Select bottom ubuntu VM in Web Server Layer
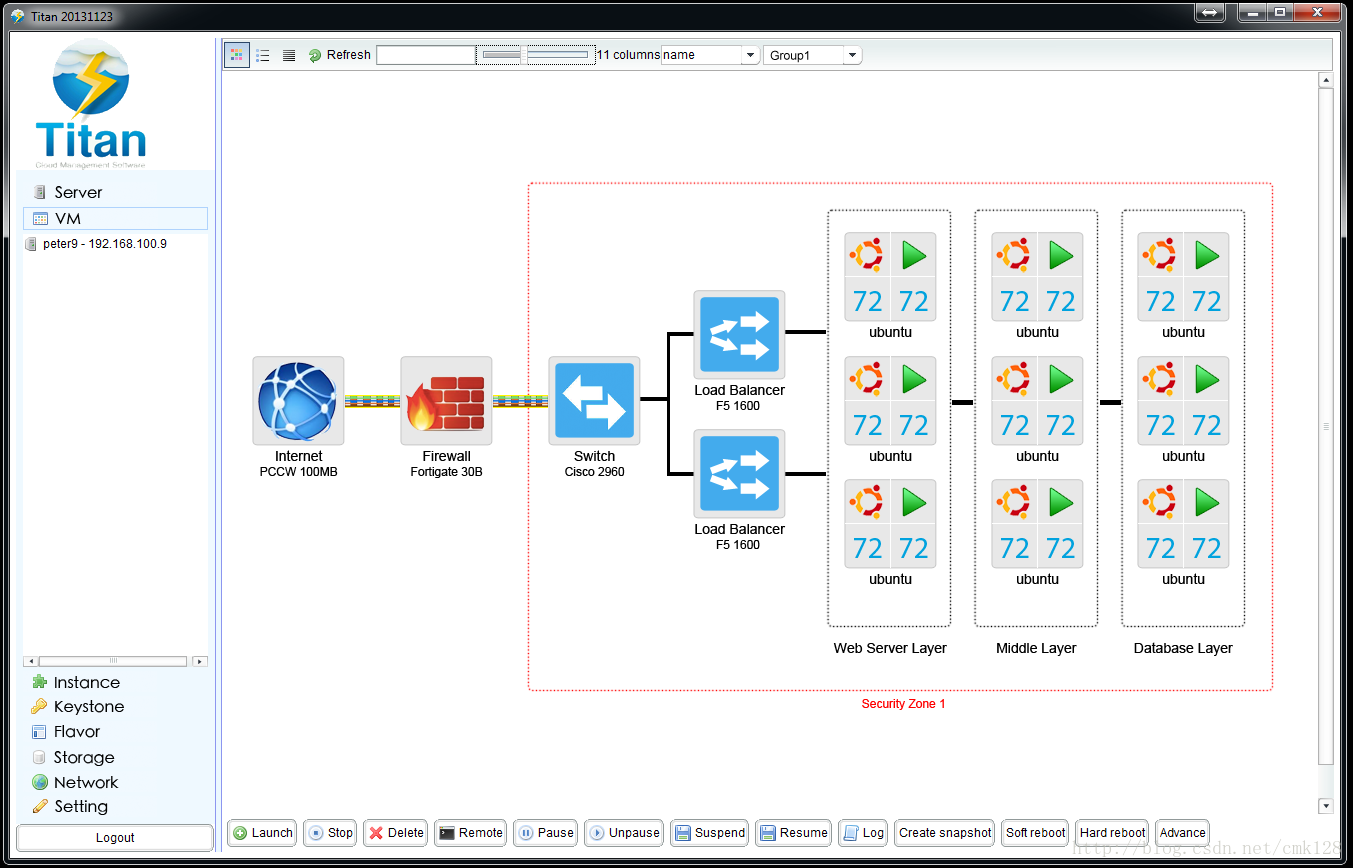 click(x=890, y=524)
